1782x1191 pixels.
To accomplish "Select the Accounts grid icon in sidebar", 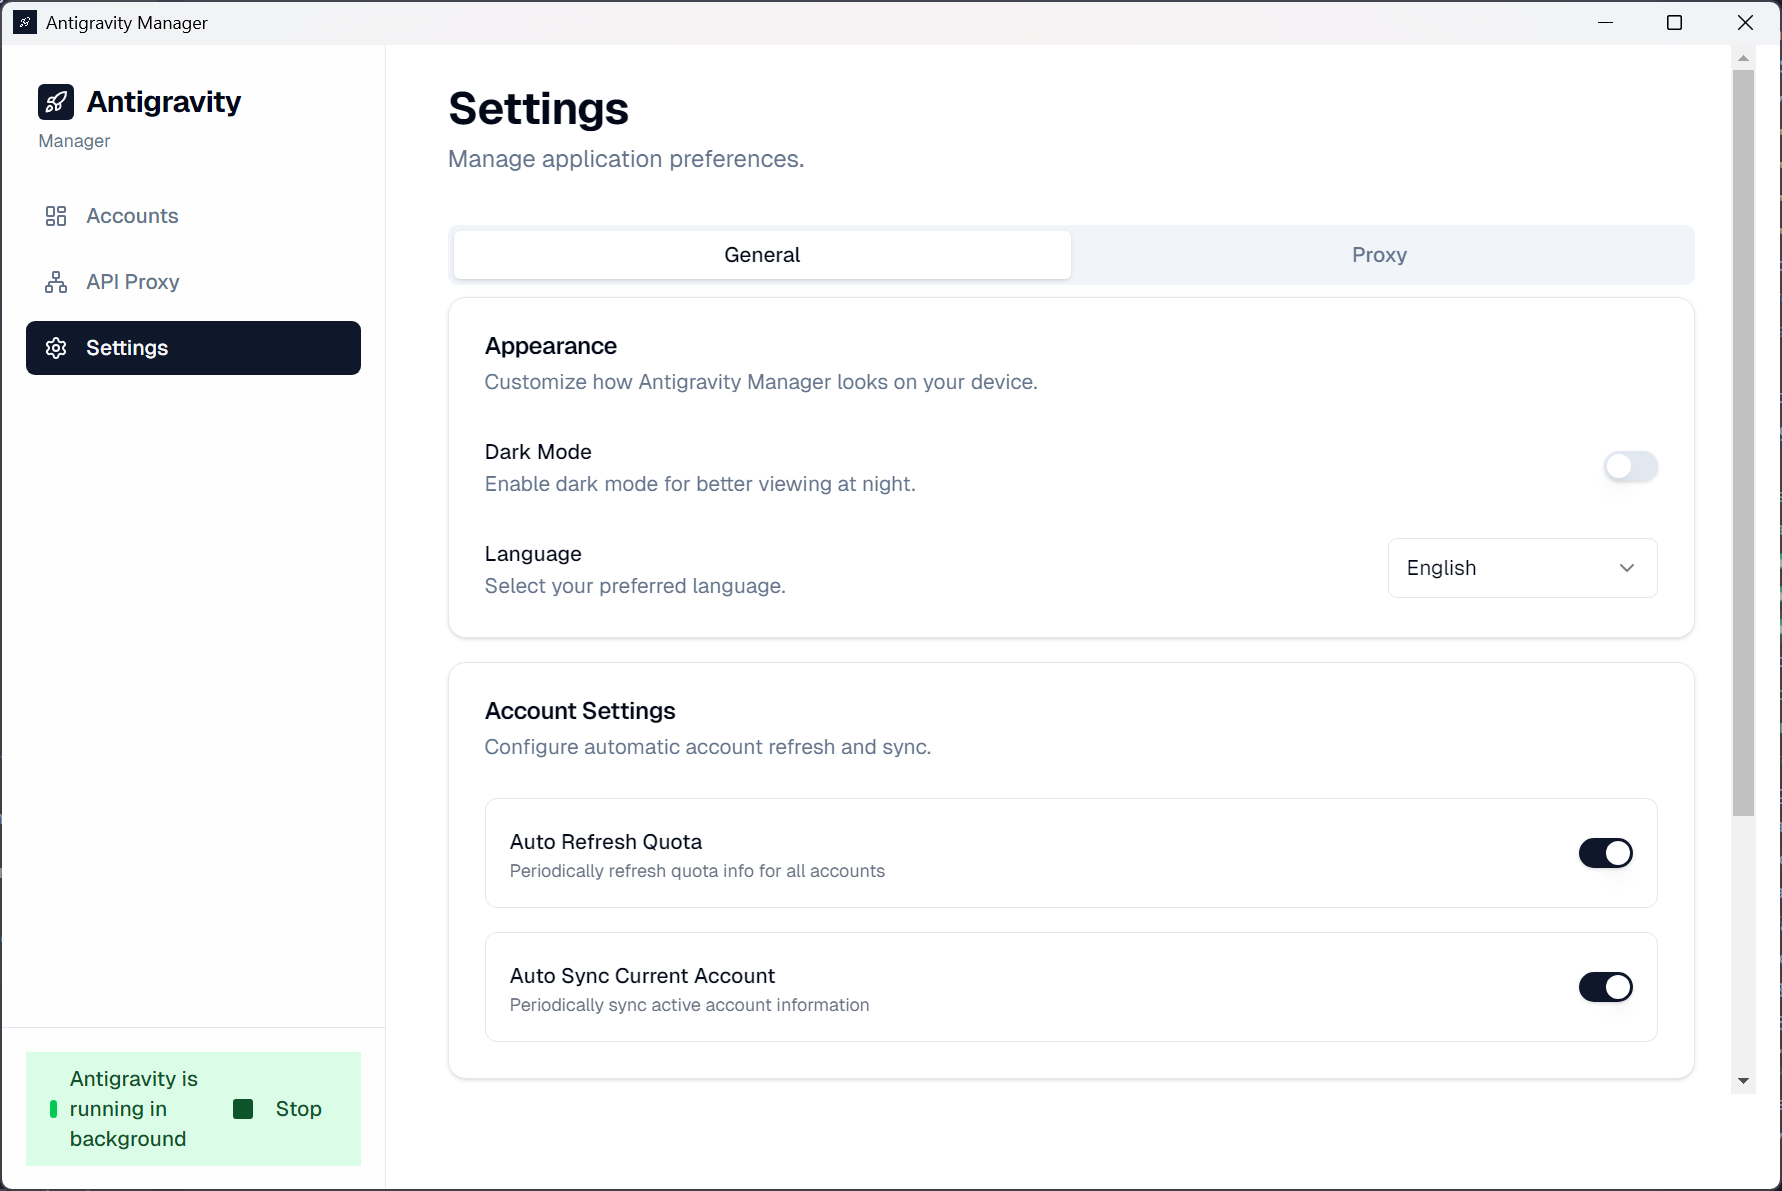I will pyautogui.click(x=56, y=215).
